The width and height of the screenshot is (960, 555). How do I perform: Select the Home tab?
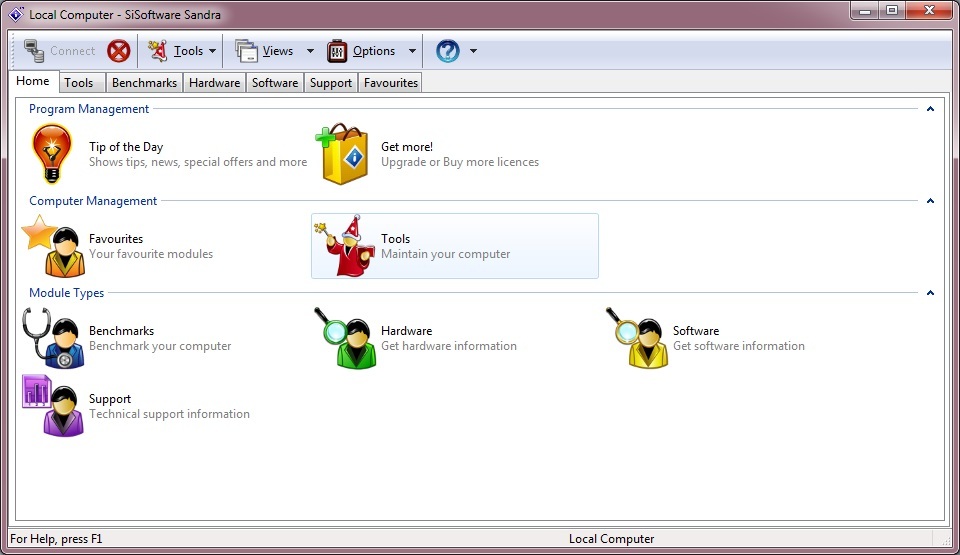tap(33, 81)
